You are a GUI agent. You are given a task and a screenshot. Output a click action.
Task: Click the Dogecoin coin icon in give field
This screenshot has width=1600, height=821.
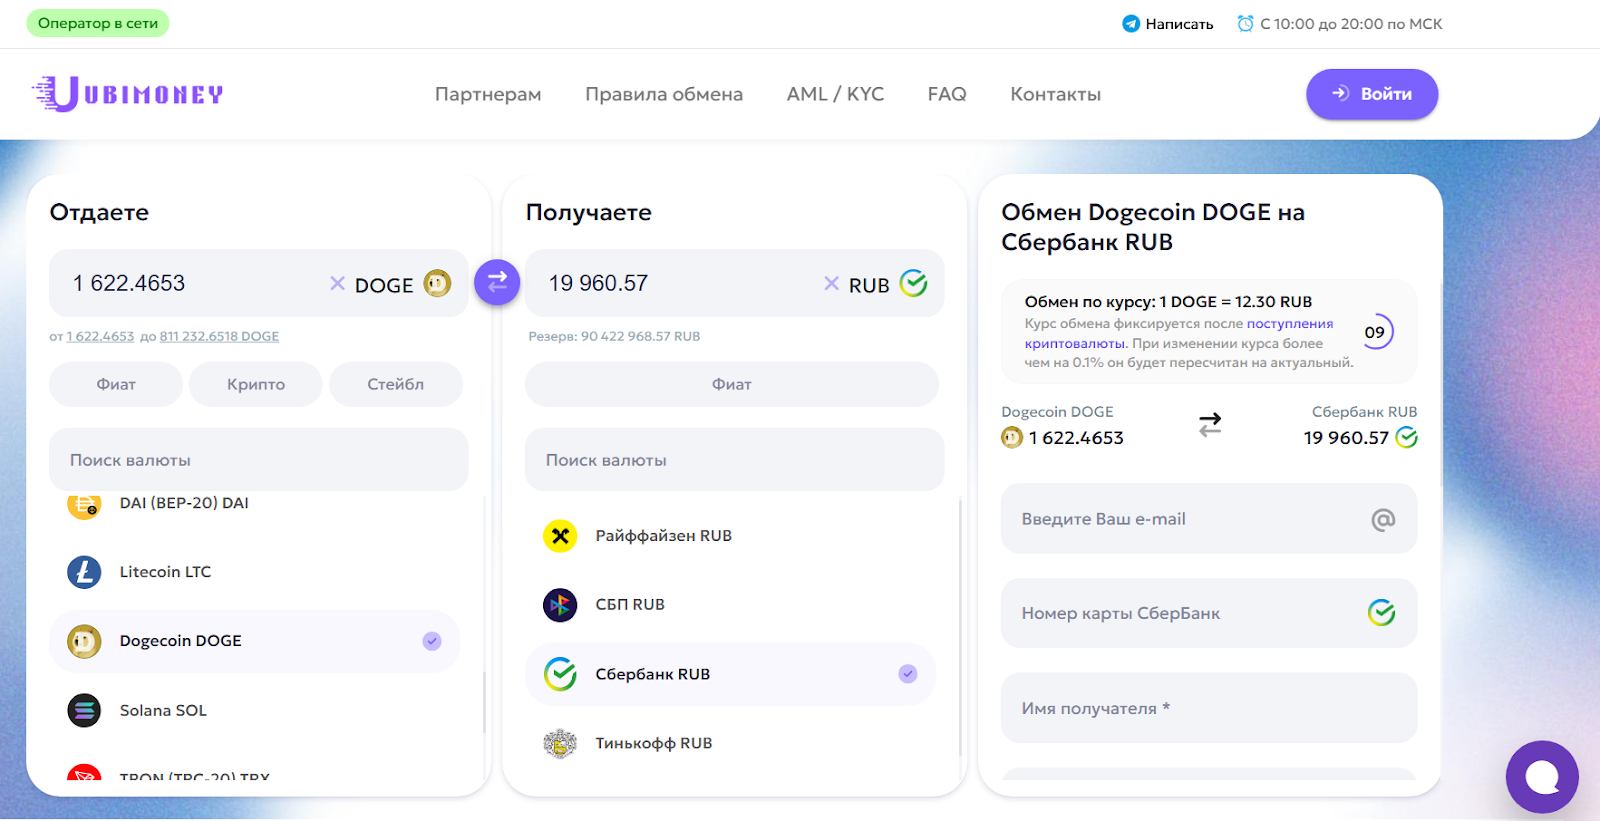click(437, 284)
